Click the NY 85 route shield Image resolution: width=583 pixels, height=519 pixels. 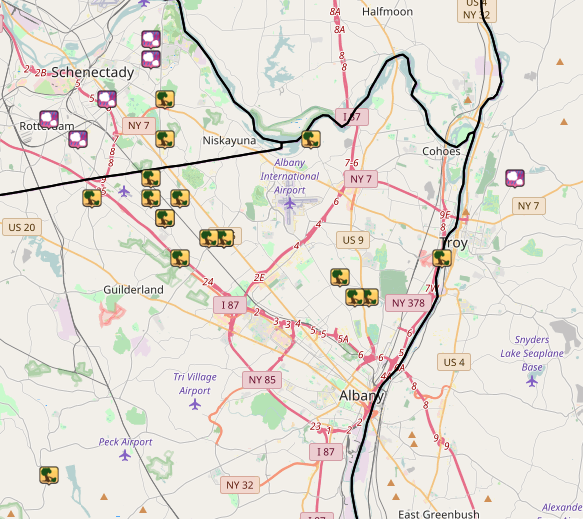click(262, 380)
